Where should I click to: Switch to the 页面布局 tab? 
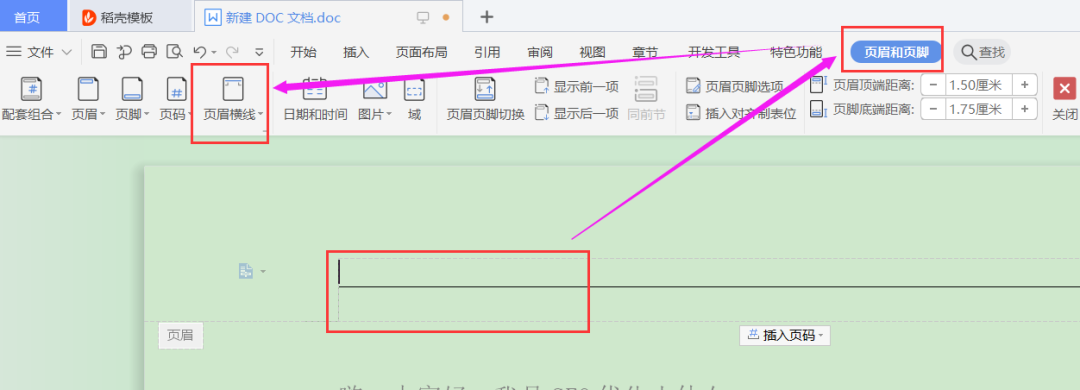(421, 52)
